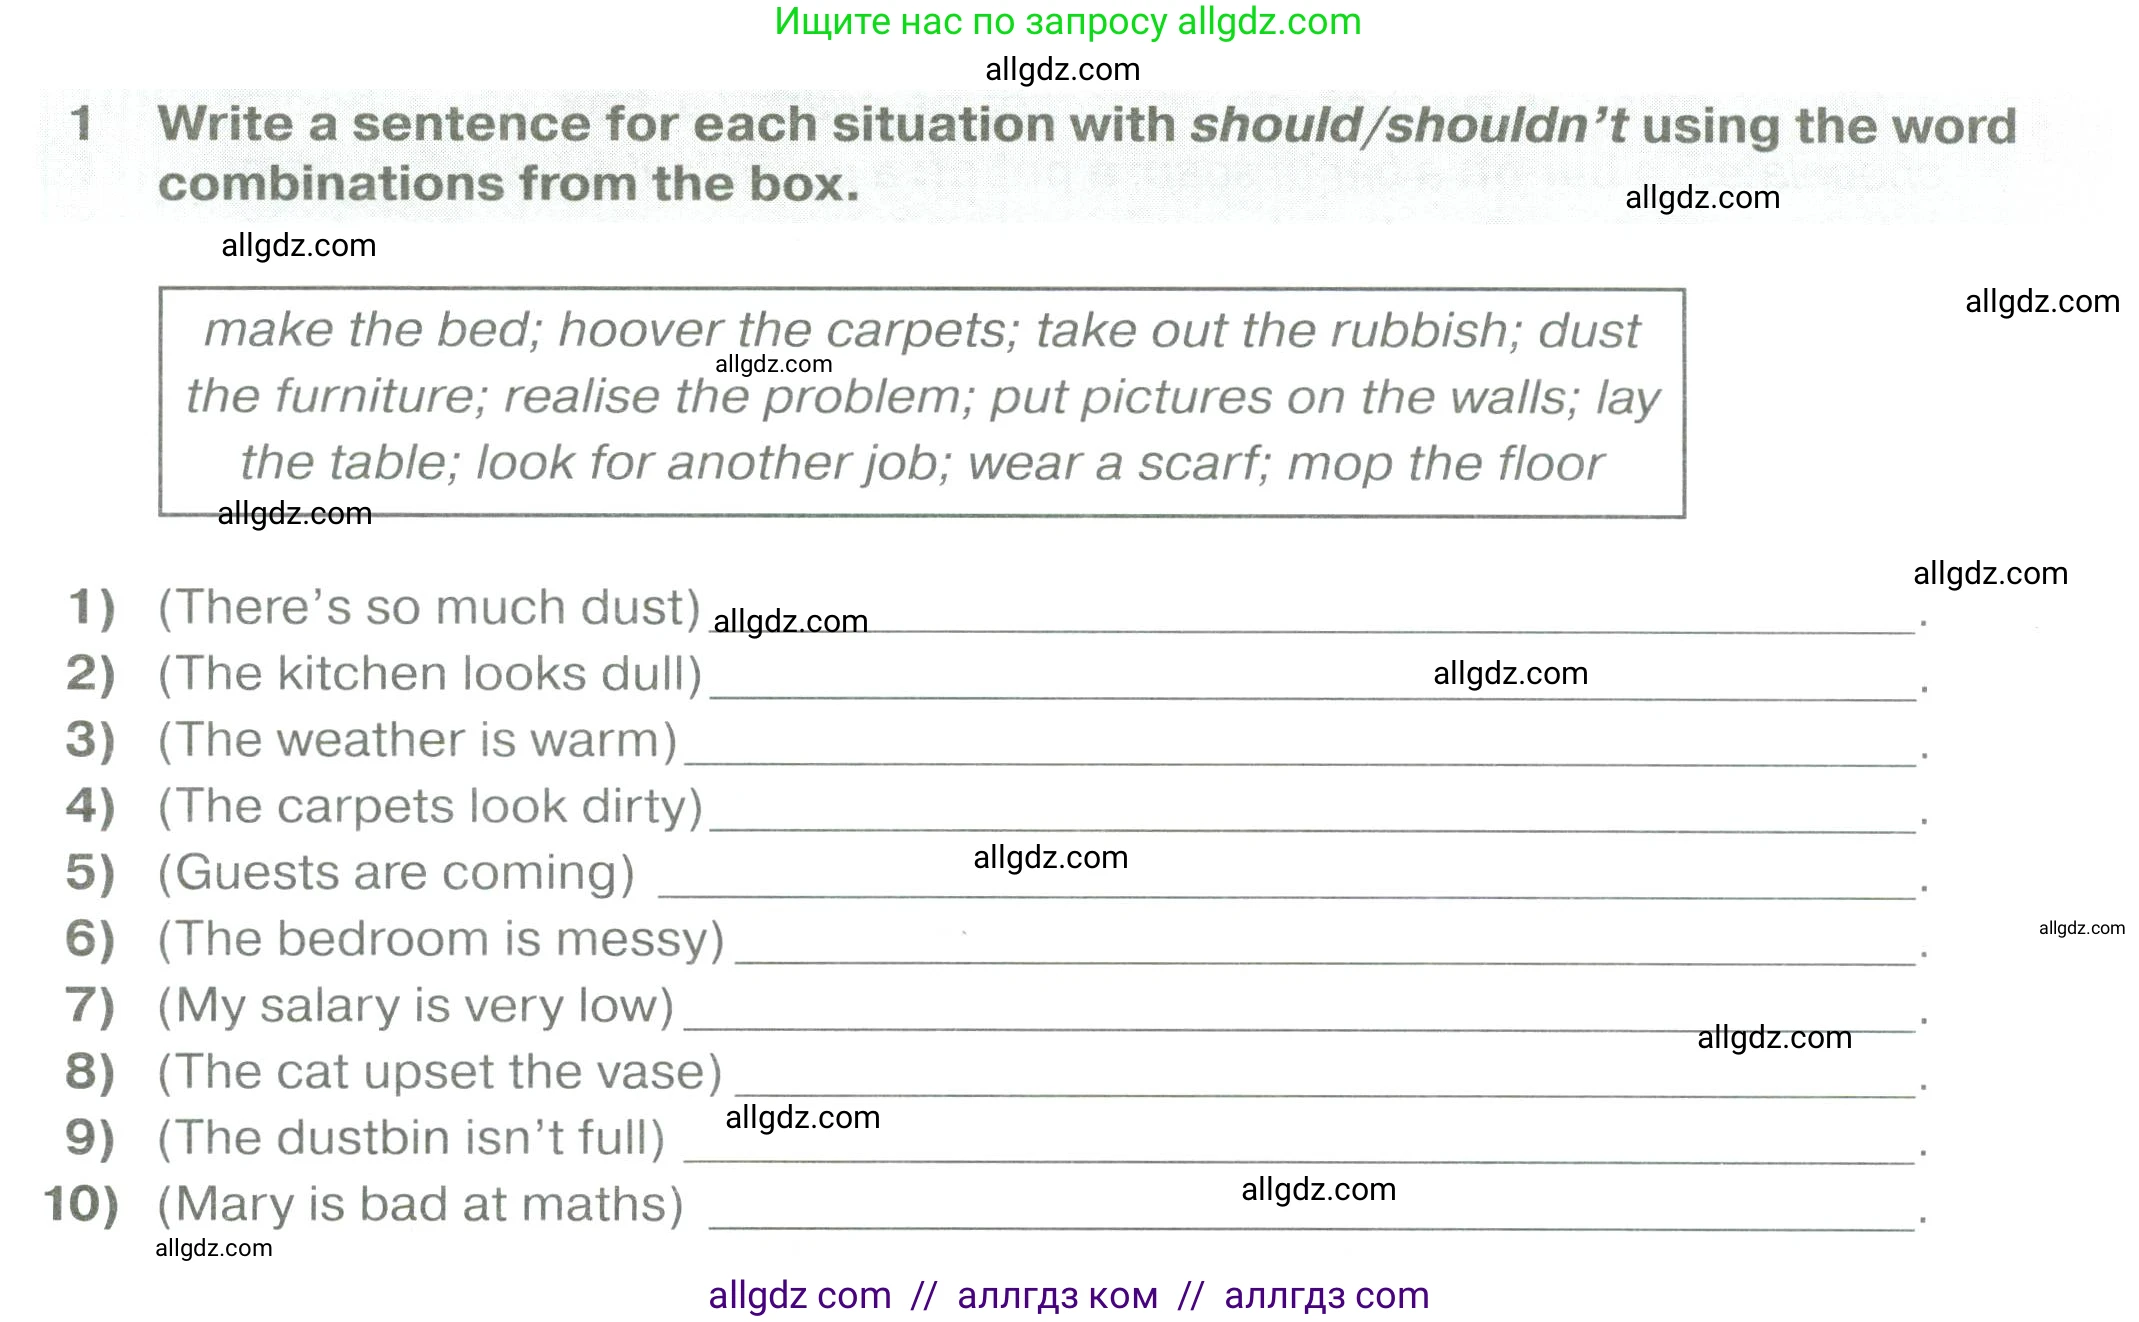Click the purple 'аллгдз ком' footer text
The width and height of the screenshot is (2139, 1322).
click(1057, 1296)
